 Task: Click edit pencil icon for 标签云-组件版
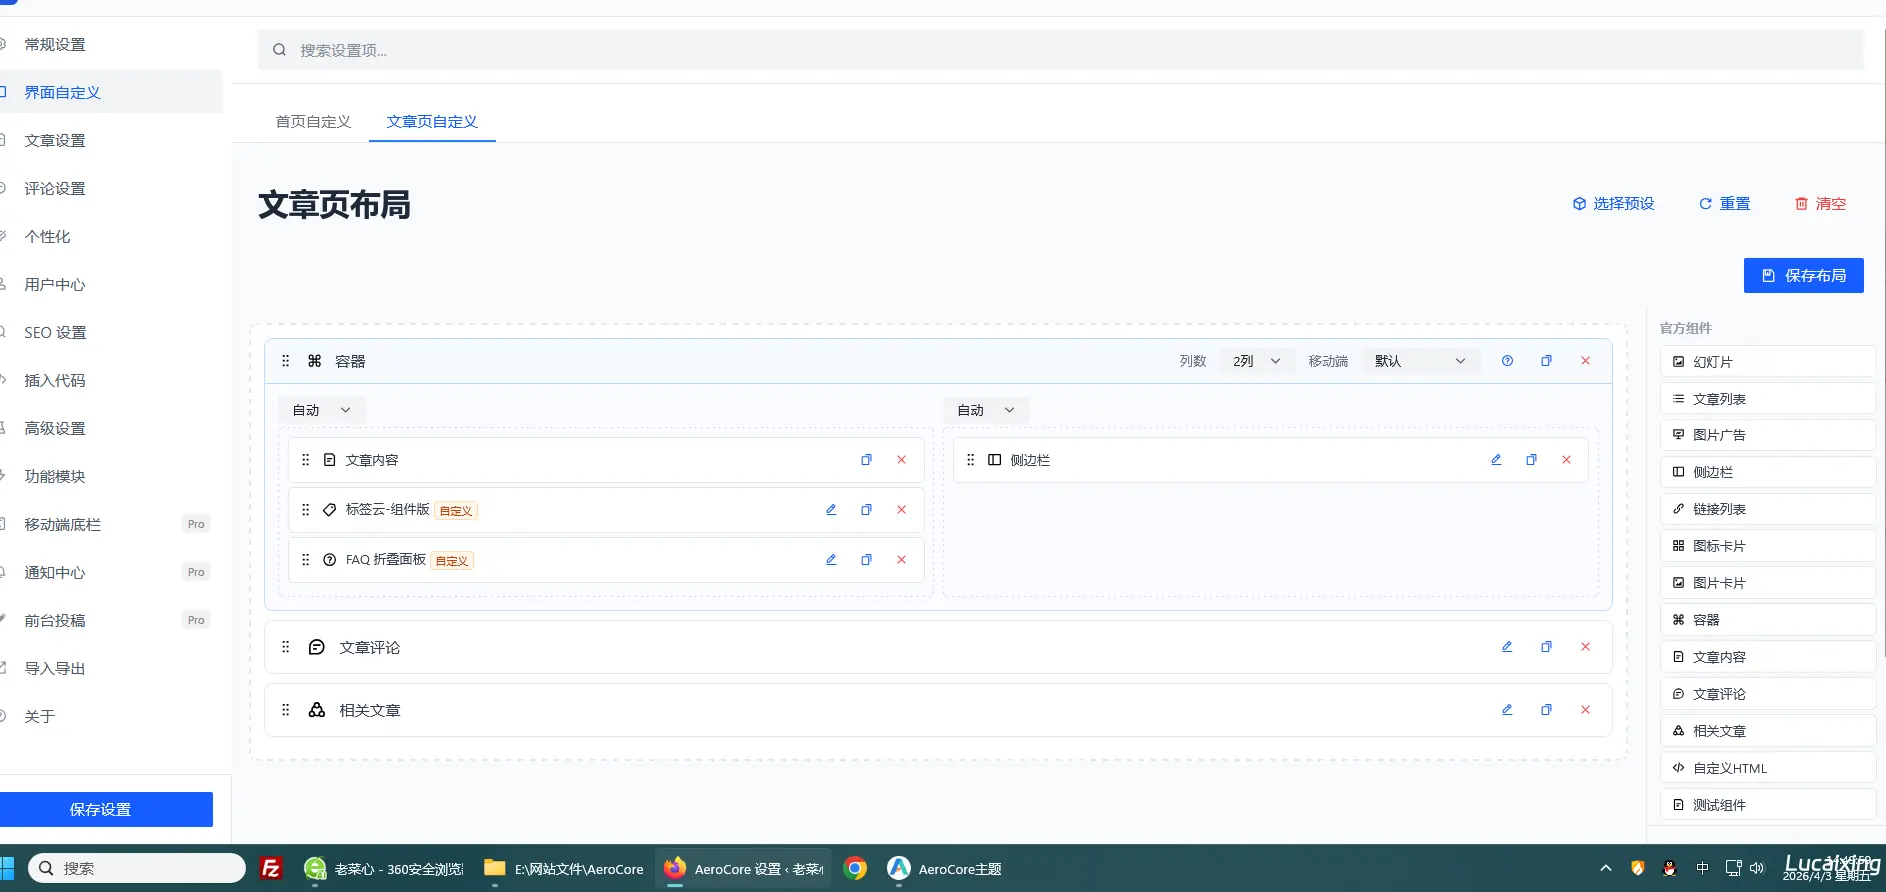[x=830, y=510]
